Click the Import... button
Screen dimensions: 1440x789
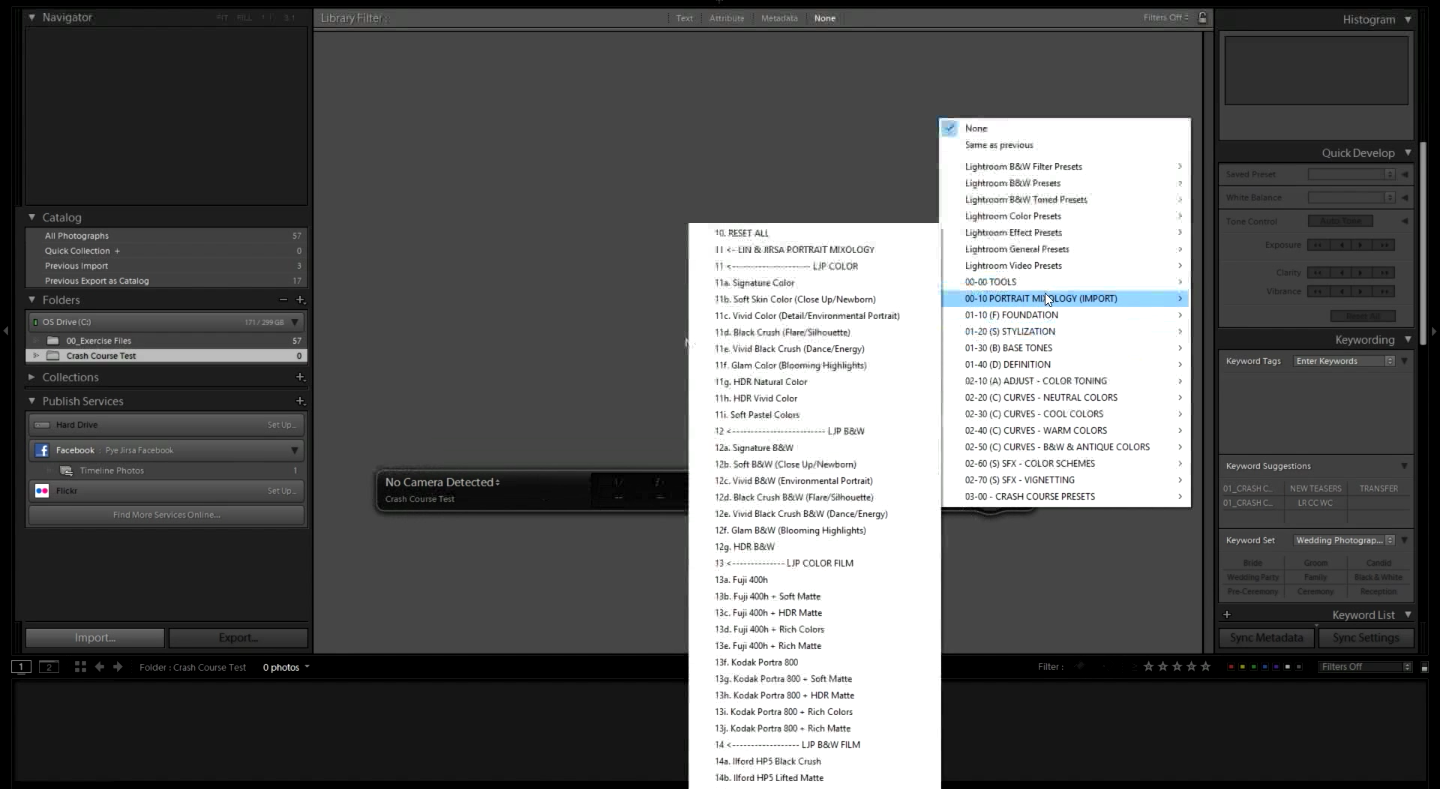[x=95, y=638]
